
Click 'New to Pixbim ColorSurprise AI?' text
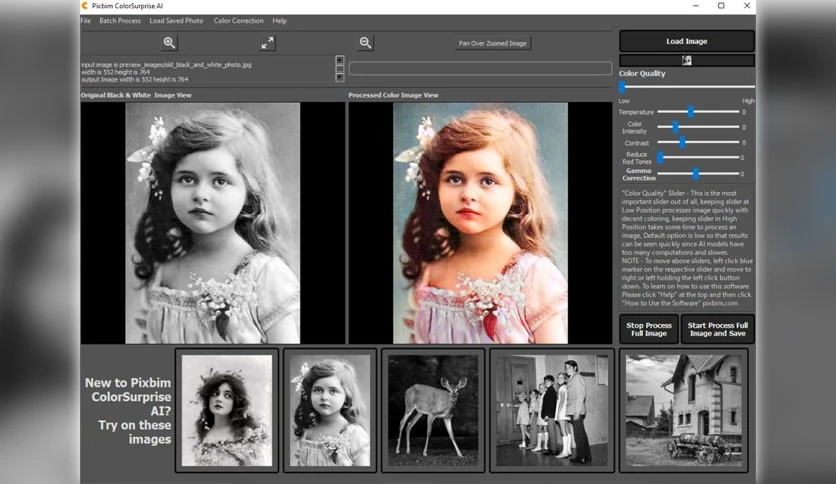tap(128, 397)
